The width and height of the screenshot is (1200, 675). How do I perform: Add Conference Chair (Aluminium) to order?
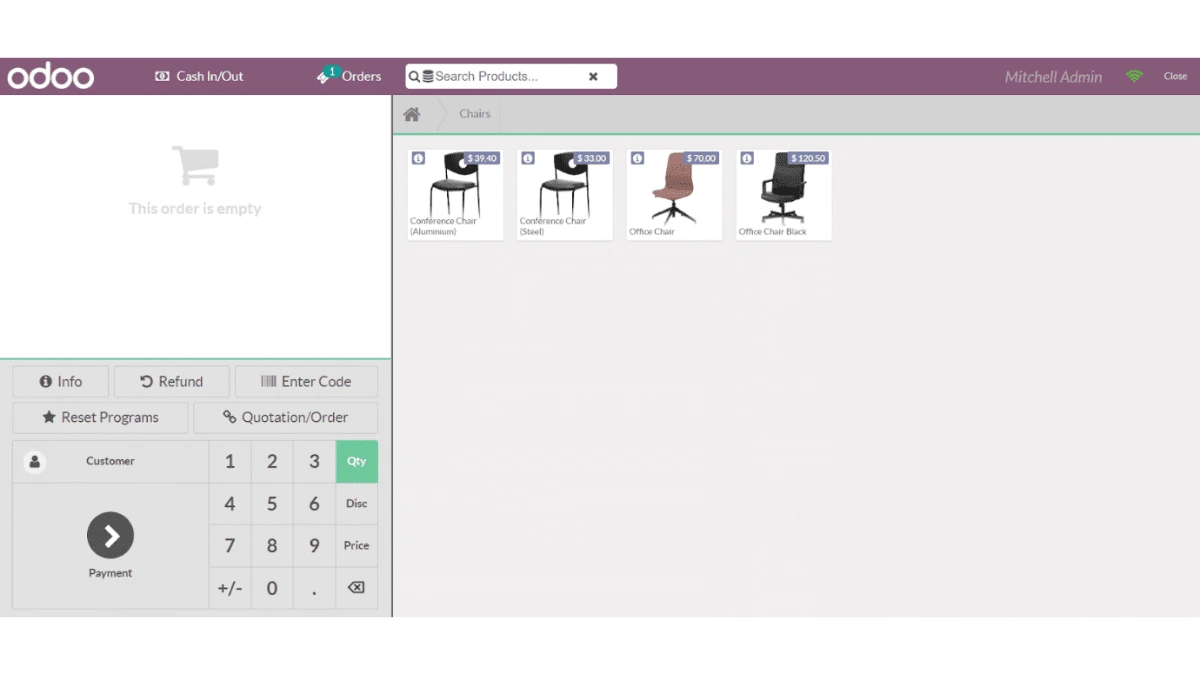point(455,195)
